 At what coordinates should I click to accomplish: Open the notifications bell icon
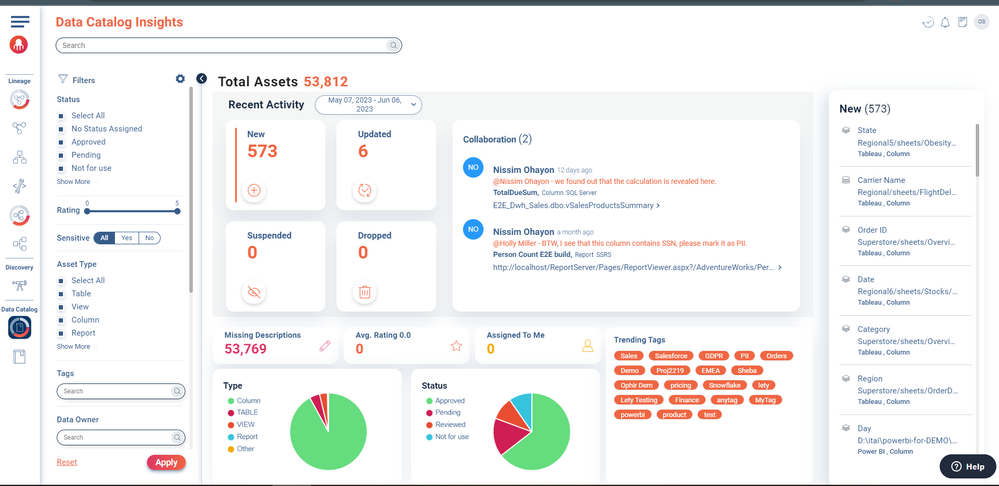[x=945, y=22]
